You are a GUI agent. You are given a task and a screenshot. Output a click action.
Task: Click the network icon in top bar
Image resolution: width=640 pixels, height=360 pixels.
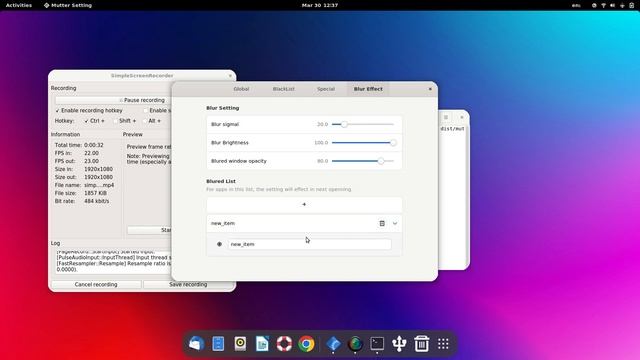603,5
